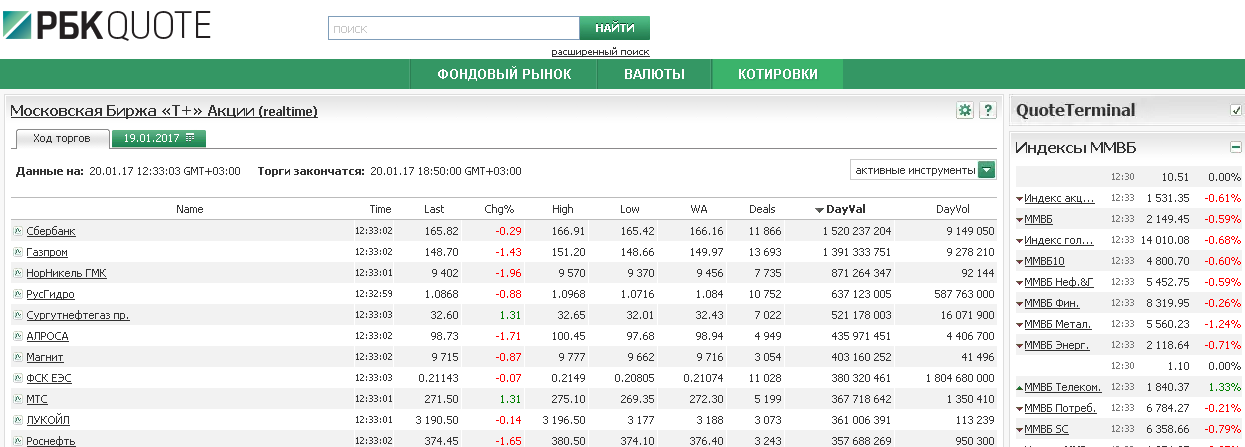This screenshot has width=1245, height=447.
Task: Open the АЛРОСА stock link
Action: [48, 336]
